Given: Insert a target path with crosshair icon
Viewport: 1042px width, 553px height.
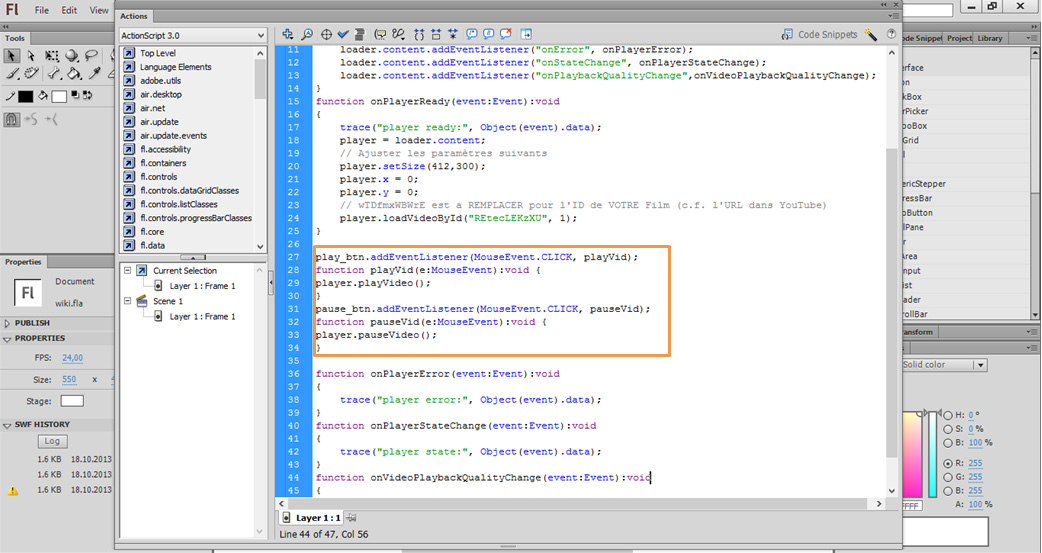Looking at the screenshot, I should click(x=325, y=35).
